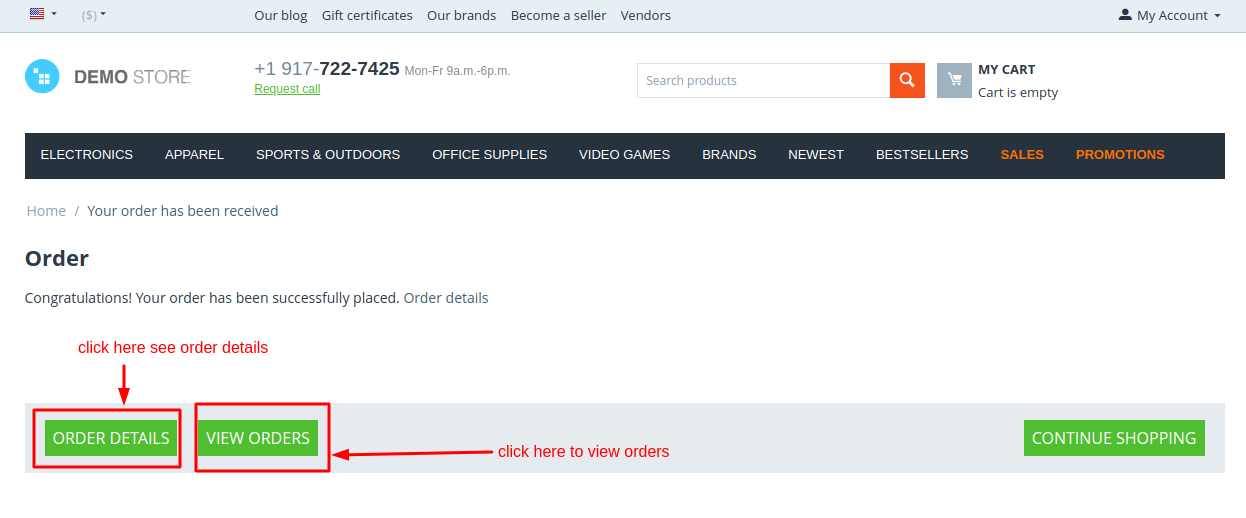Click the shopping cart icon

point(954,80)
